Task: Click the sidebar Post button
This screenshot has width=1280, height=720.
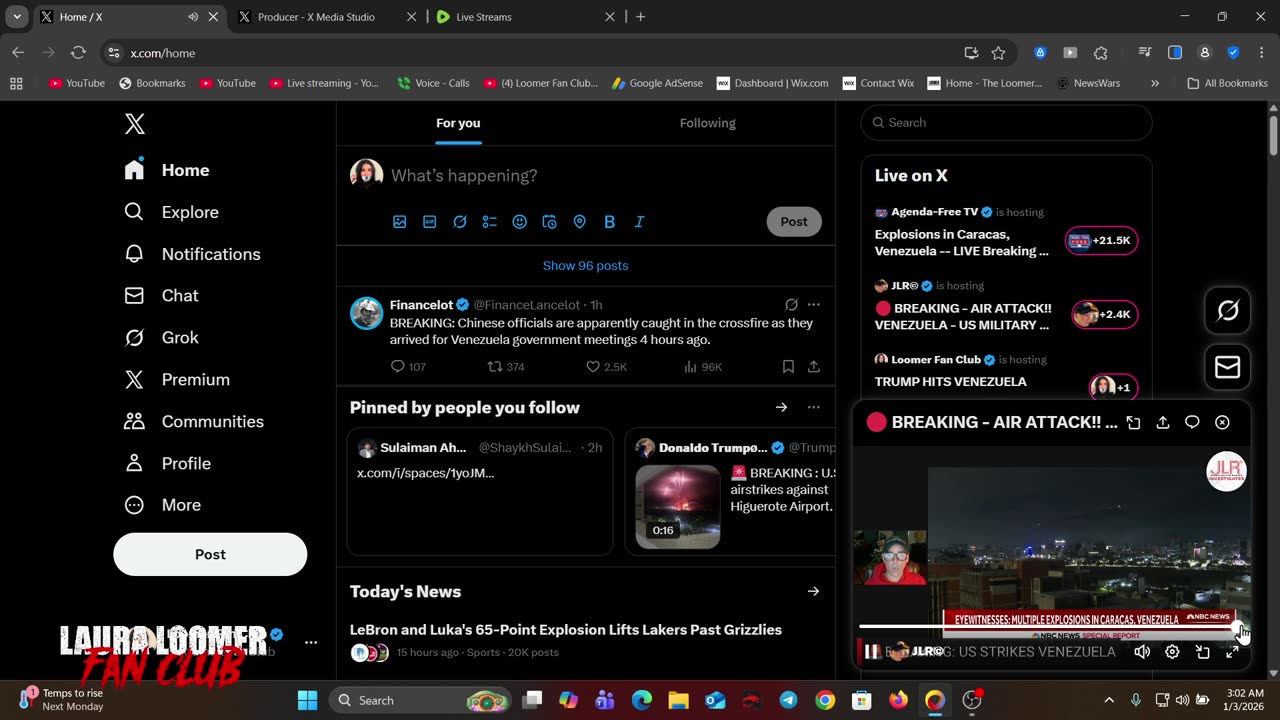Action: click(210, 554)
